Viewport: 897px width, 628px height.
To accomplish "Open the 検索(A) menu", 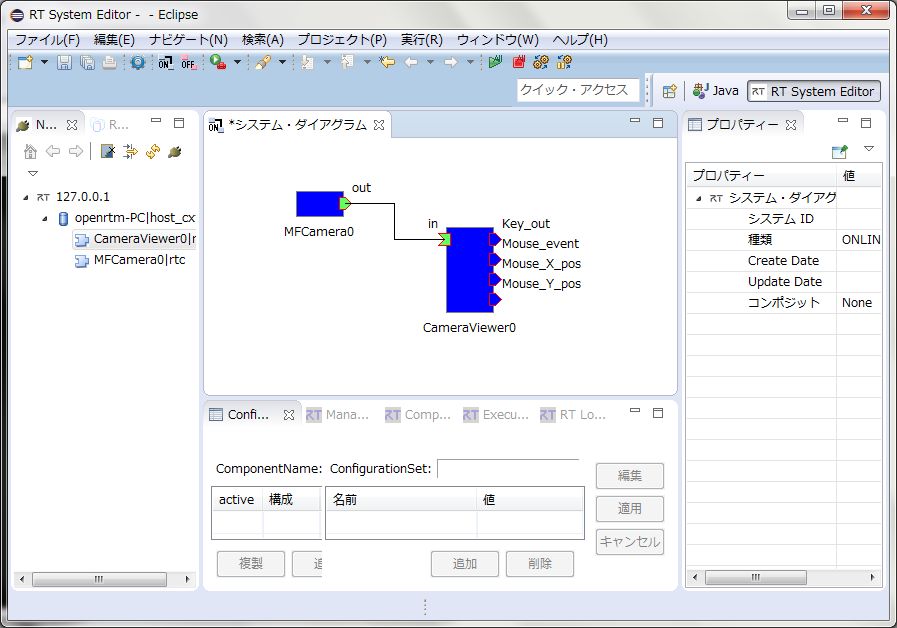I will pyautogui.click(x=263, y=39).
